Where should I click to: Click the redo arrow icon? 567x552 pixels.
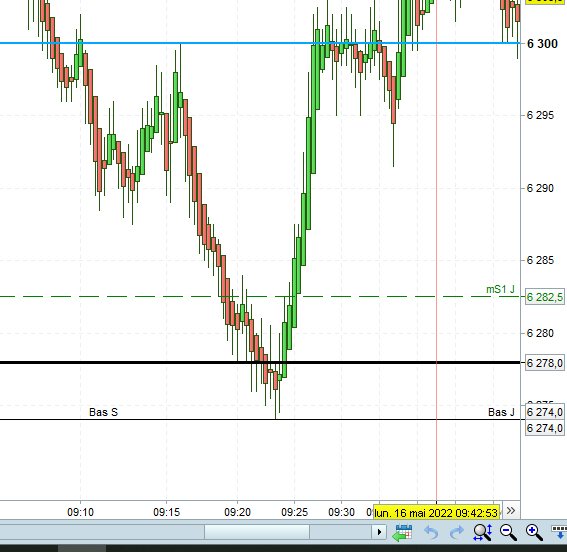[x=456, y=532]
